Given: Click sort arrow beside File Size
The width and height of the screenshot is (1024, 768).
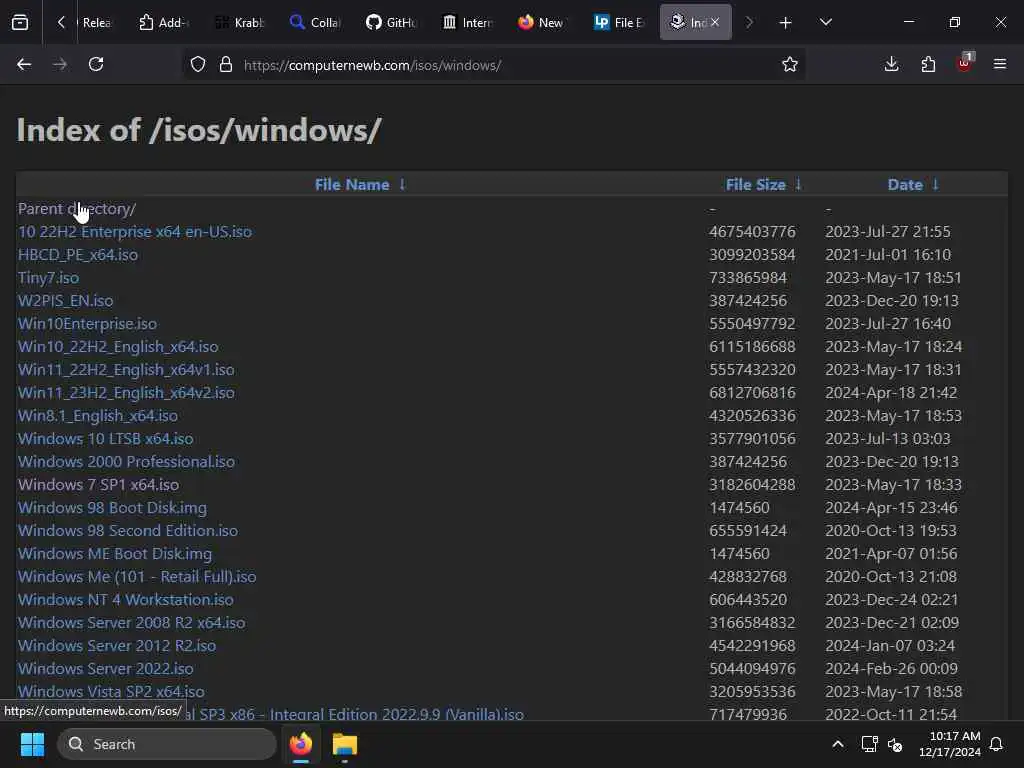Looking at the screenshot, I should click(798, 185).
